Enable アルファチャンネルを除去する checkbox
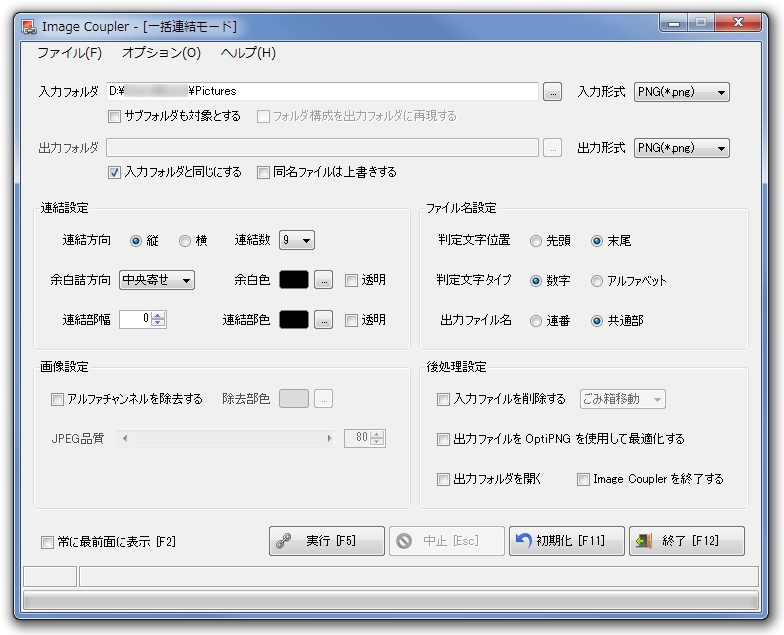 click(x=58, y=400)
